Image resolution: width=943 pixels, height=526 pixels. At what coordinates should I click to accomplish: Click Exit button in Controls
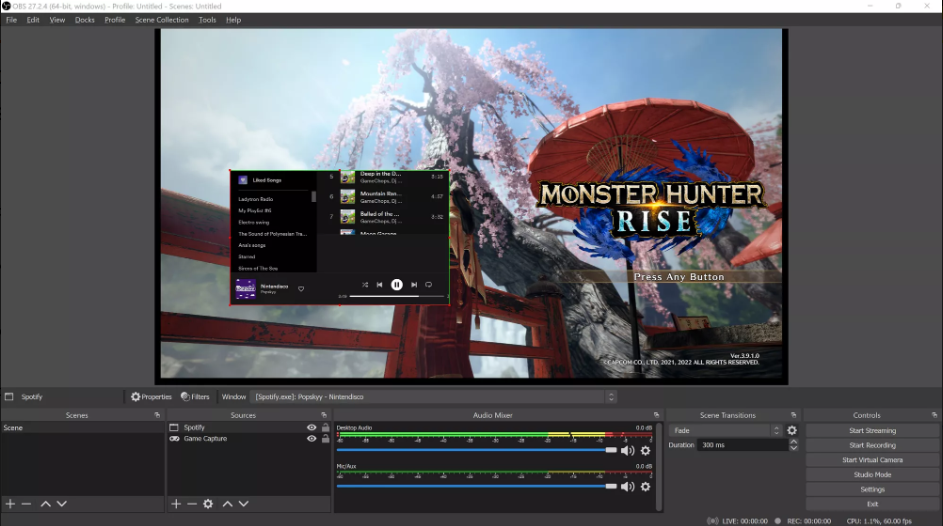pos(872,504)
